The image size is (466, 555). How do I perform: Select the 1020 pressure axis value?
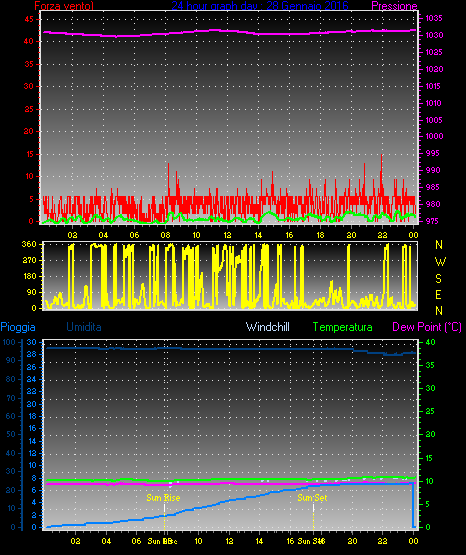pyautogui.click(x=434, y=69)
